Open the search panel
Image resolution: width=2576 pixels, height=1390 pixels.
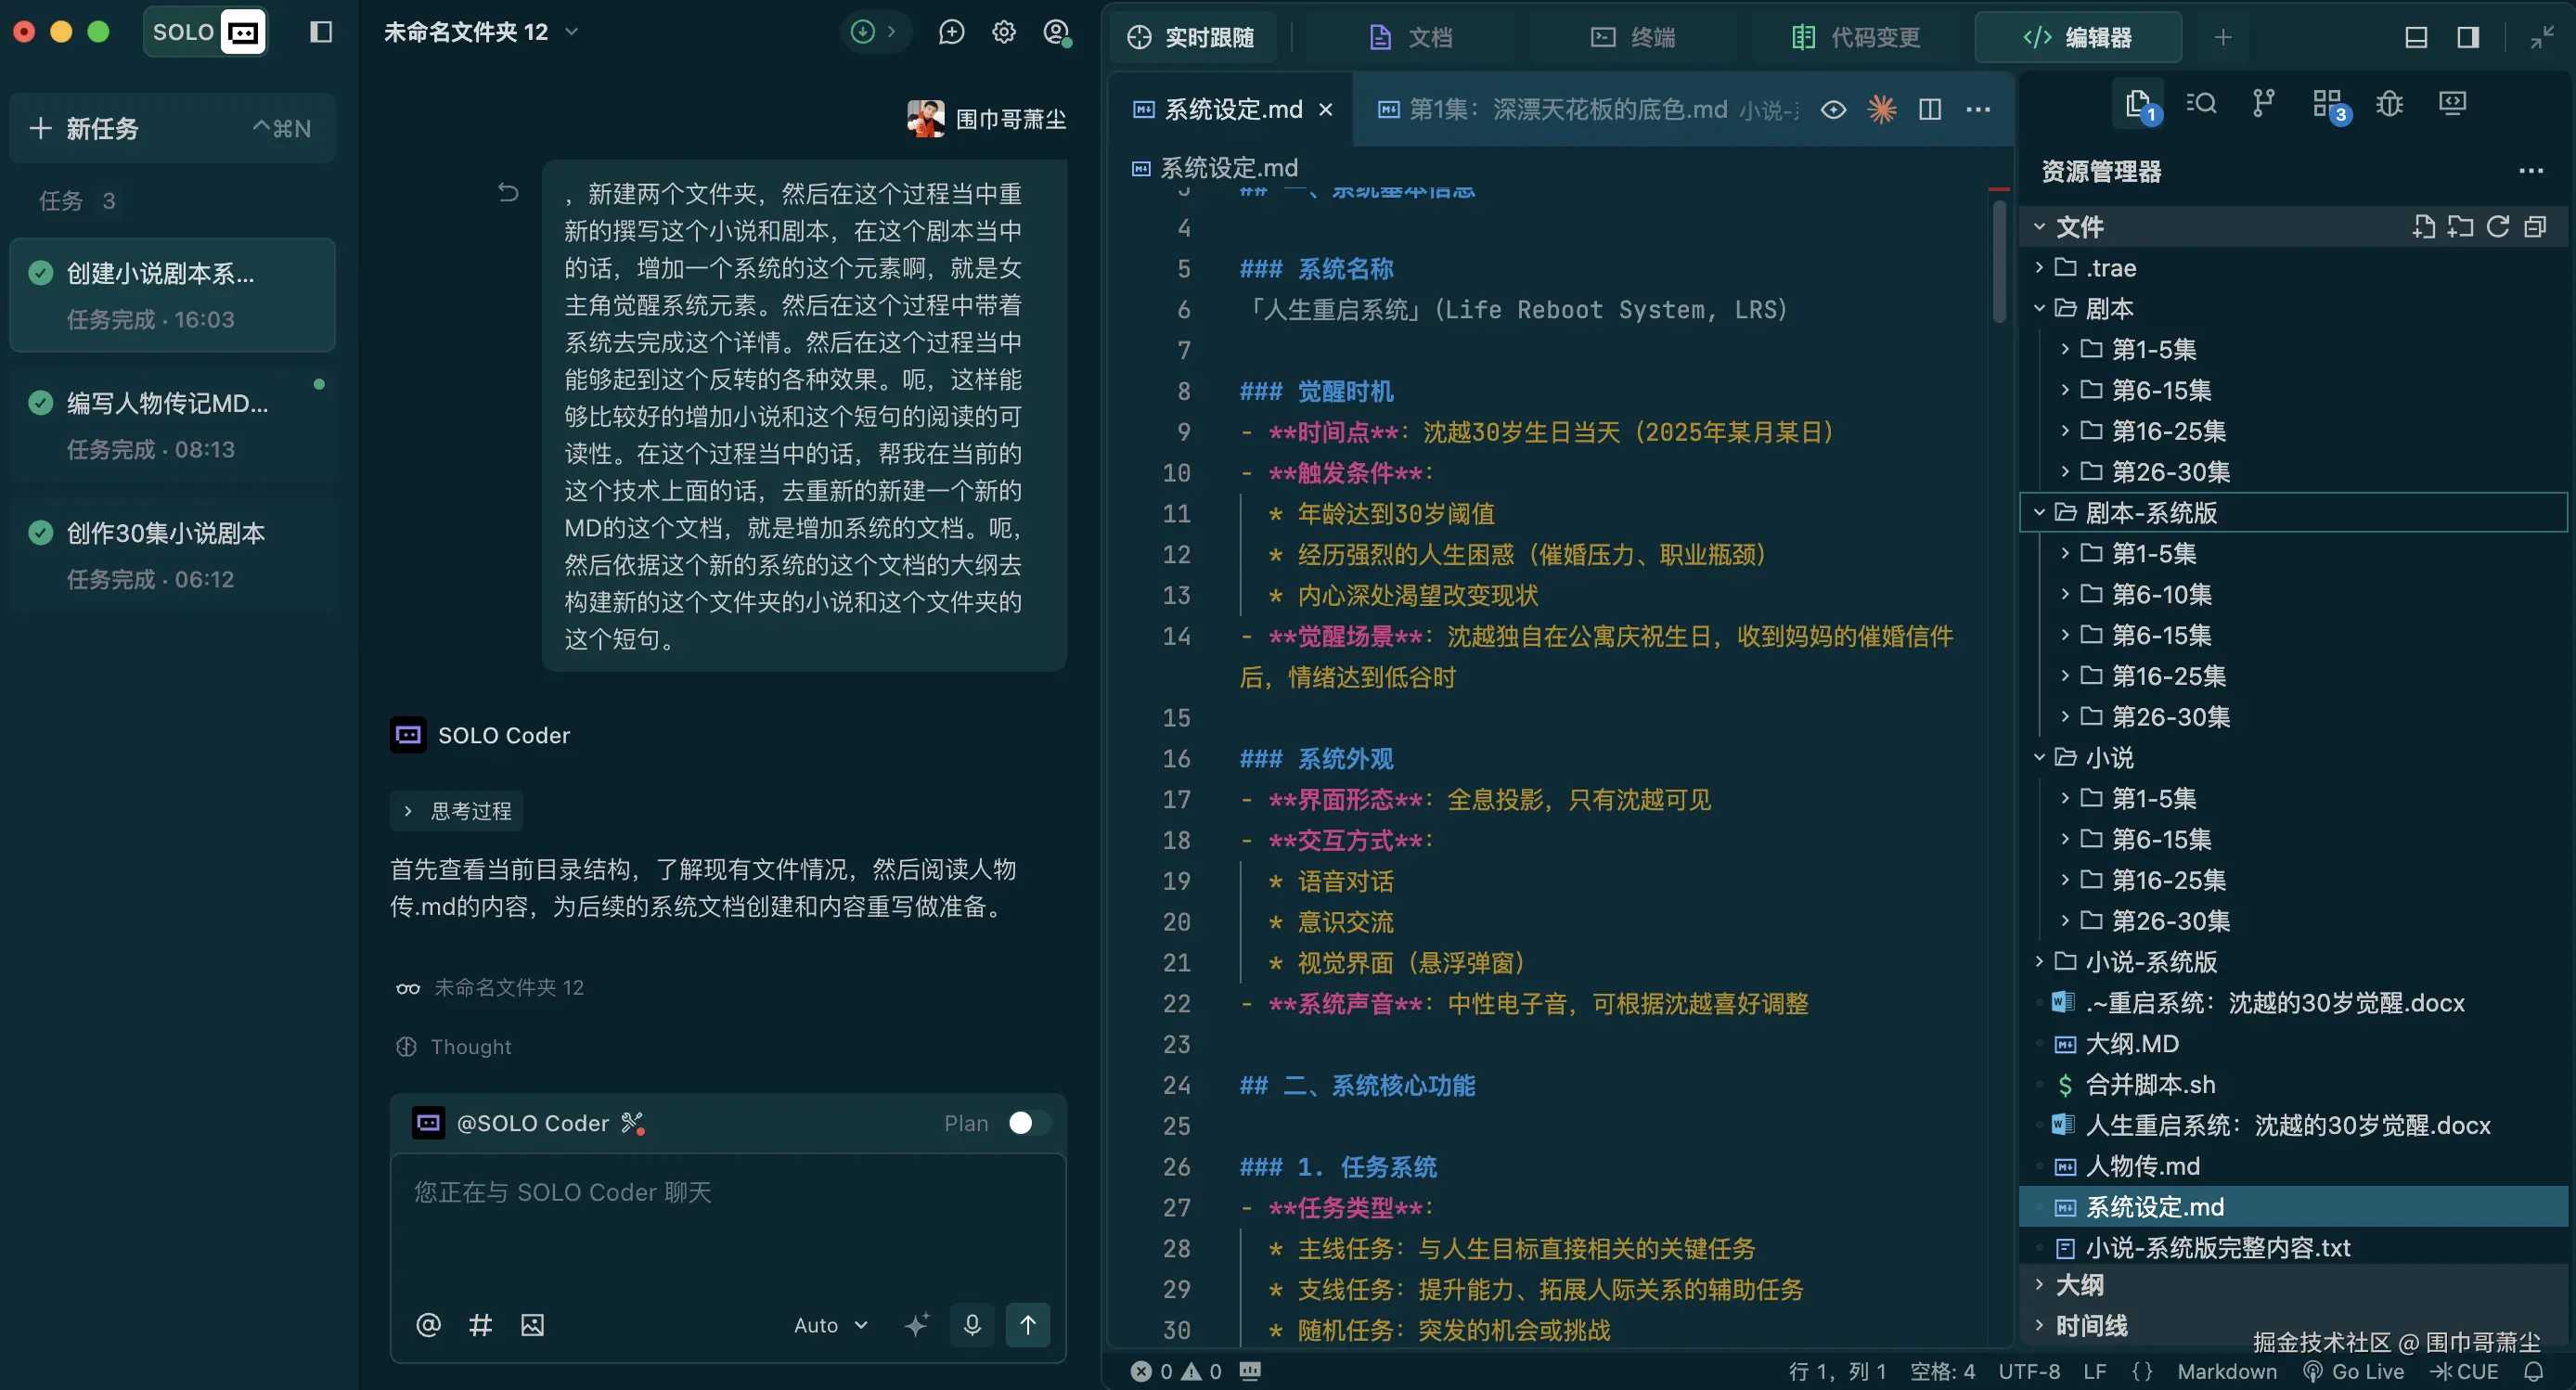point(2201,103)
